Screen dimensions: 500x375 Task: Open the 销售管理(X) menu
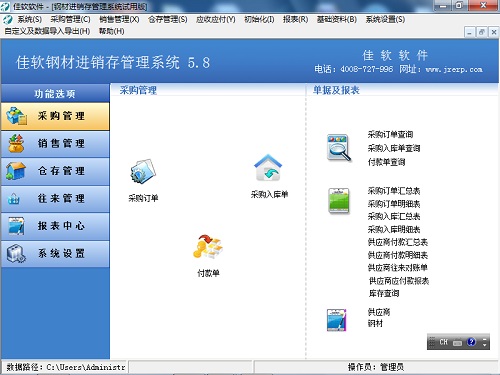pyautogui.click(x=119, y=19)
